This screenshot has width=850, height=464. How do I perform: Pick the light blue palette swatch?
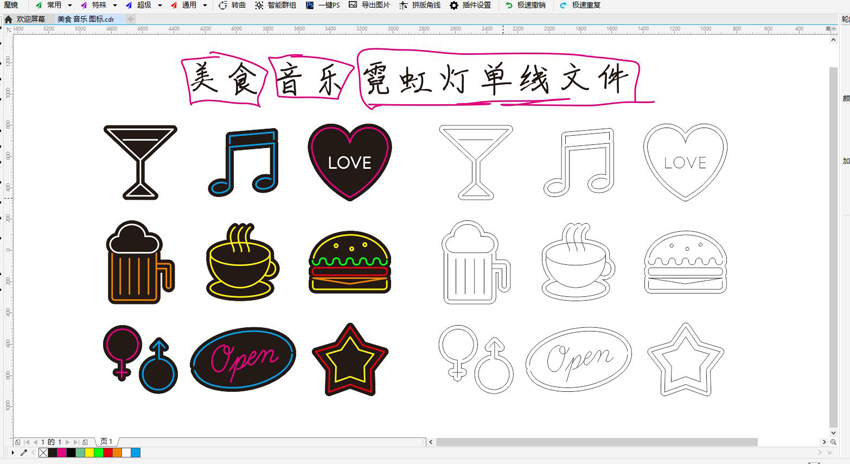136,453
